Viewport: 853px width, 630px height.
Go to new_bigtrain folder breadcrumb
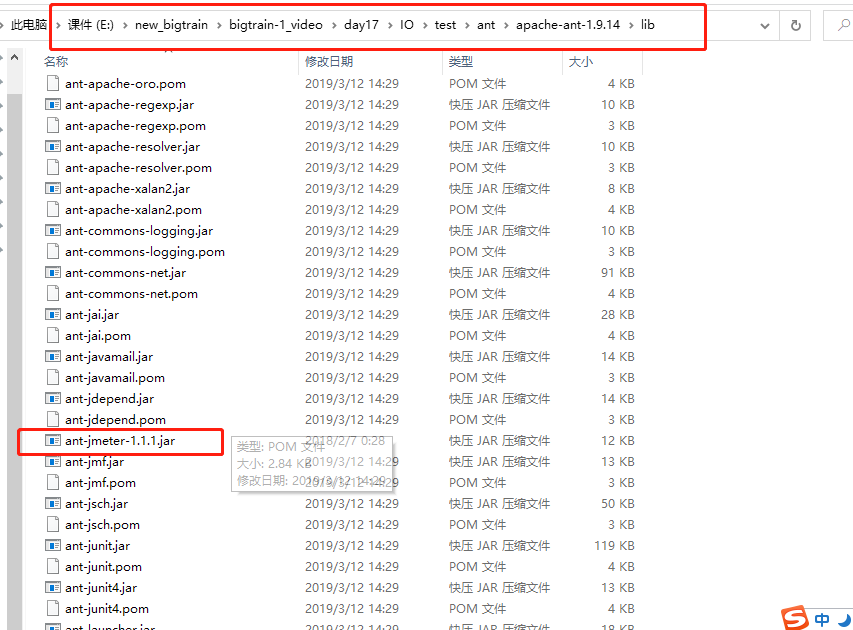point(171,25)
